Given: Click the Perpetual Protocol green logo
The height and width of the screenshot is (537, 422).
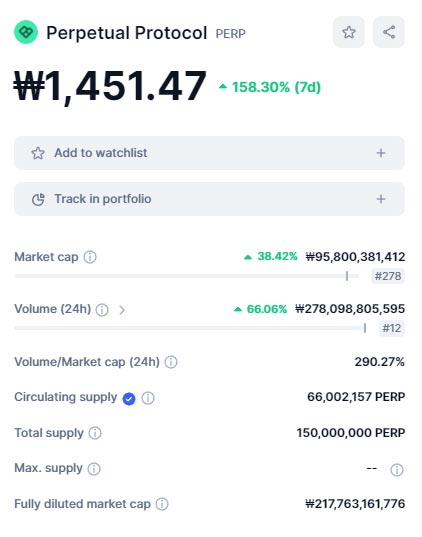Looking at the screenshot, I should click(x=26, y=32).
